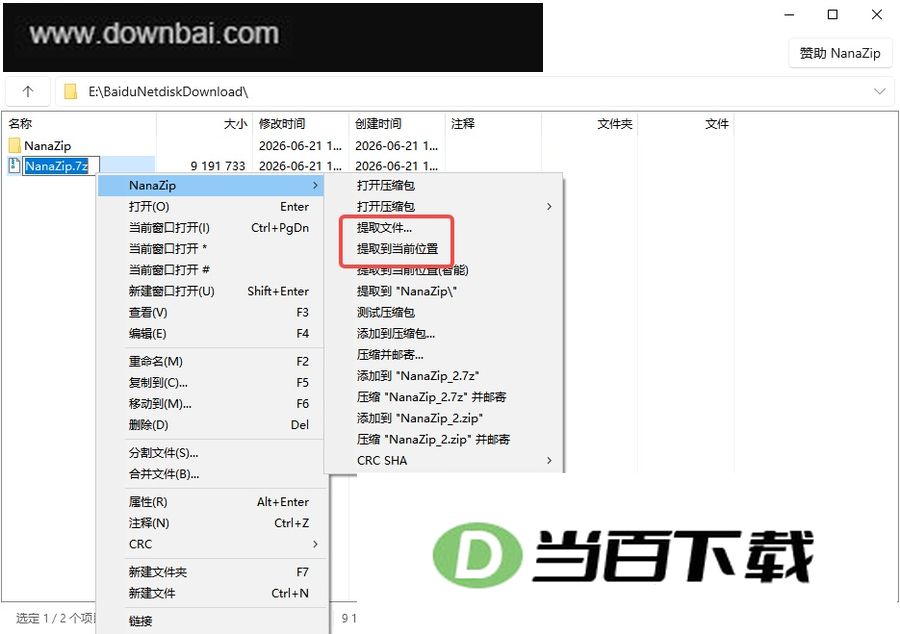
Task: Expand the address bar path dropdown
Action: point(879,91)
